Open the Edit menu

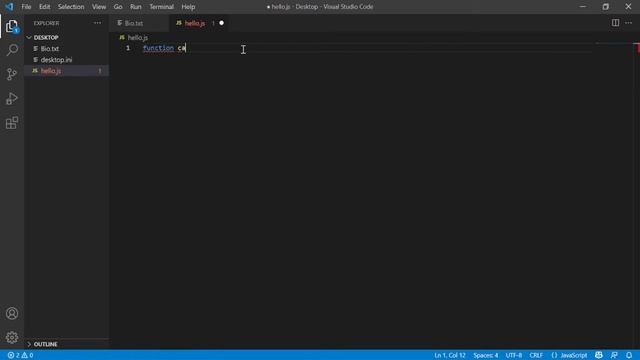[x=44, y=7]
